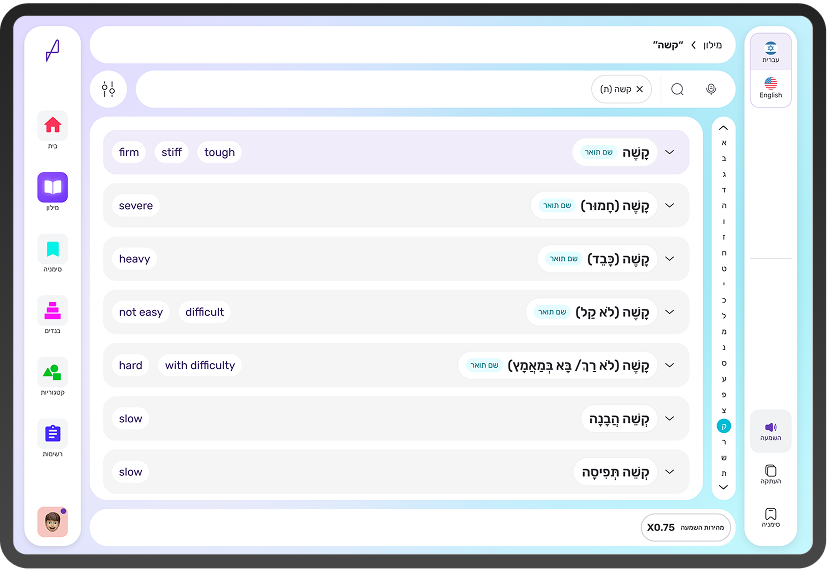Switch interface language to English

pyautogui.click(x=771, y=88)
